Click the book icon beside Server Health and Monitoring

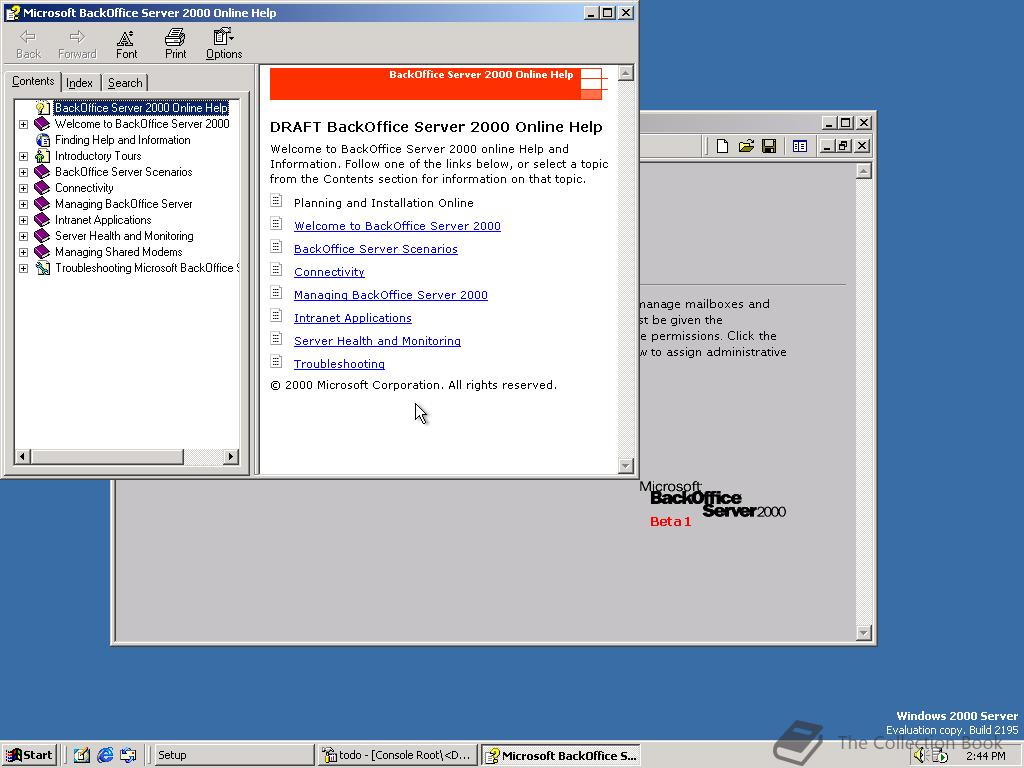tap(42, 236)
